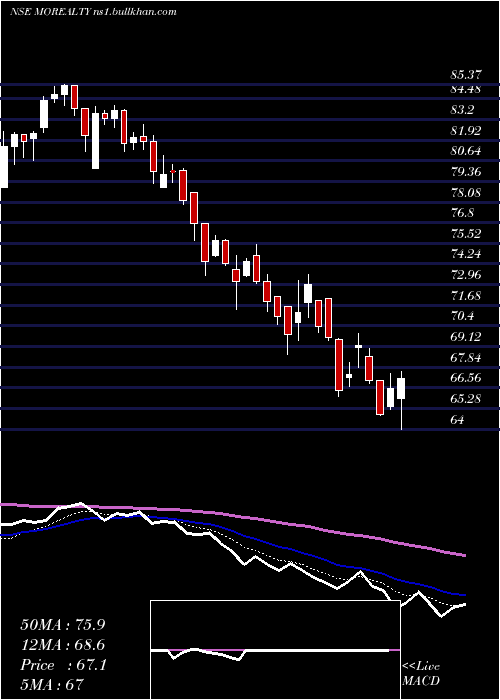Select the 71.68 price level label

click(x=466, y=296)
